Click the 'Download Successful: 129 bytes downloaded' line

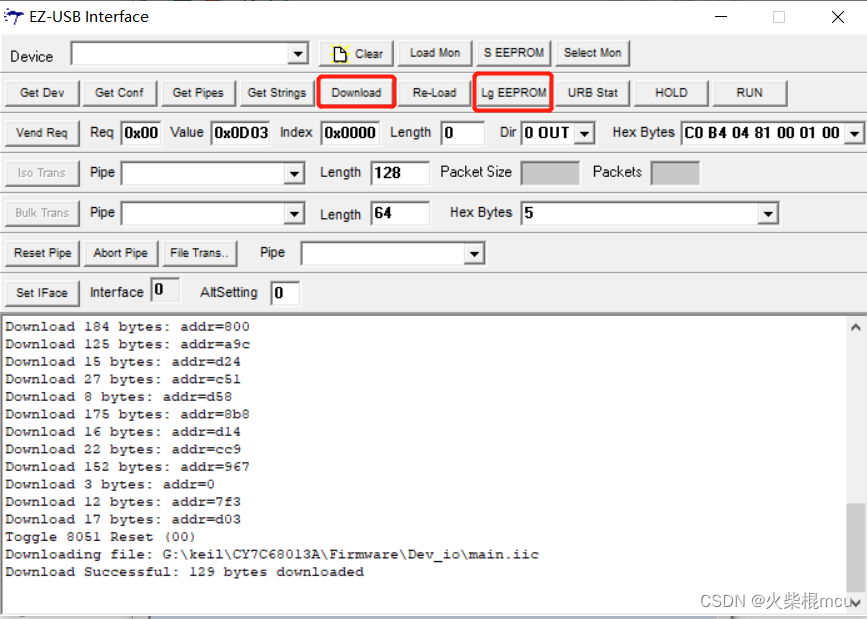click(x=185, y=572)
